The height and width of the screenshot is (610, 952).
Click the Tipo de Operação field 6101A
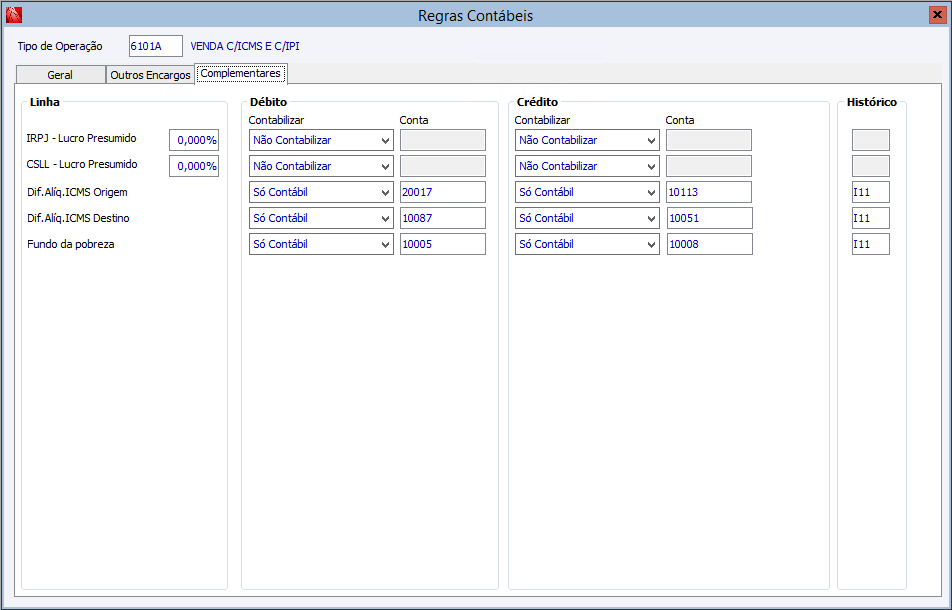tap(156, 46)
